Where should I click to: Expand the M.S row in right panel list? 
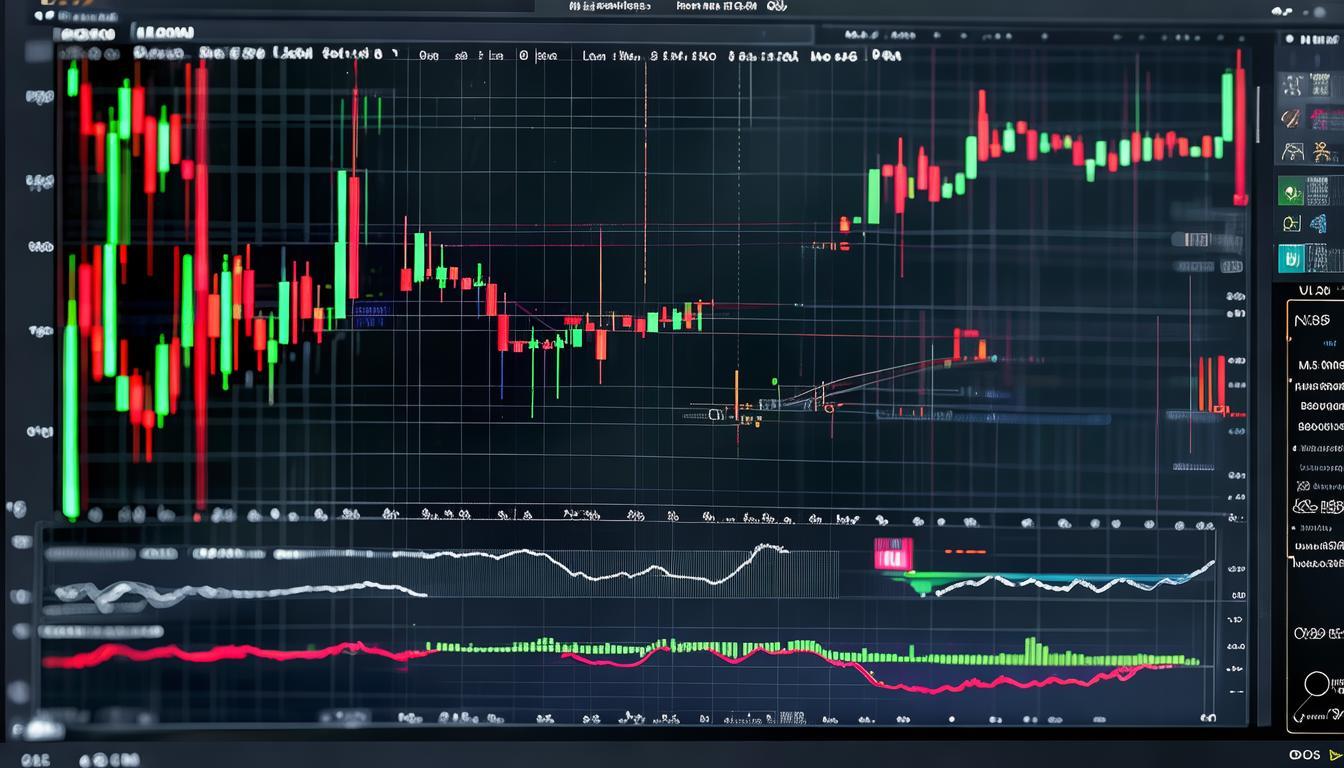pyautogui.click(x=1319, y=365)
